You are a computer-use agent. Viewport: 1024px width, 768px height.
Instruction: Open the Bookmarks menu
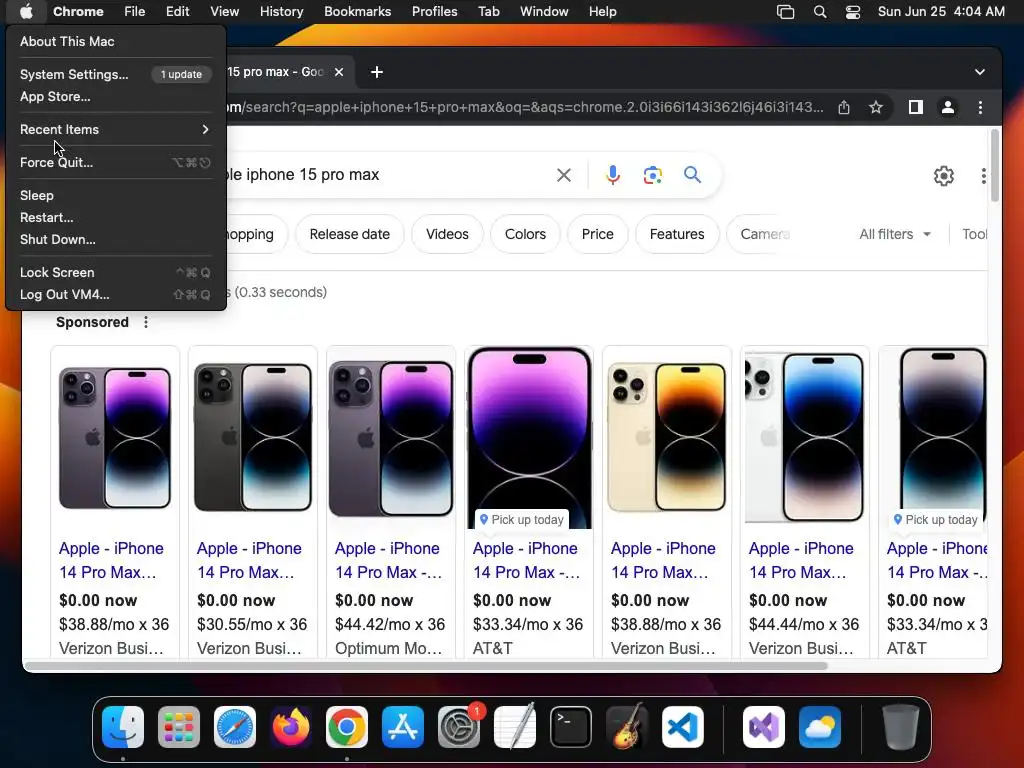357,11
